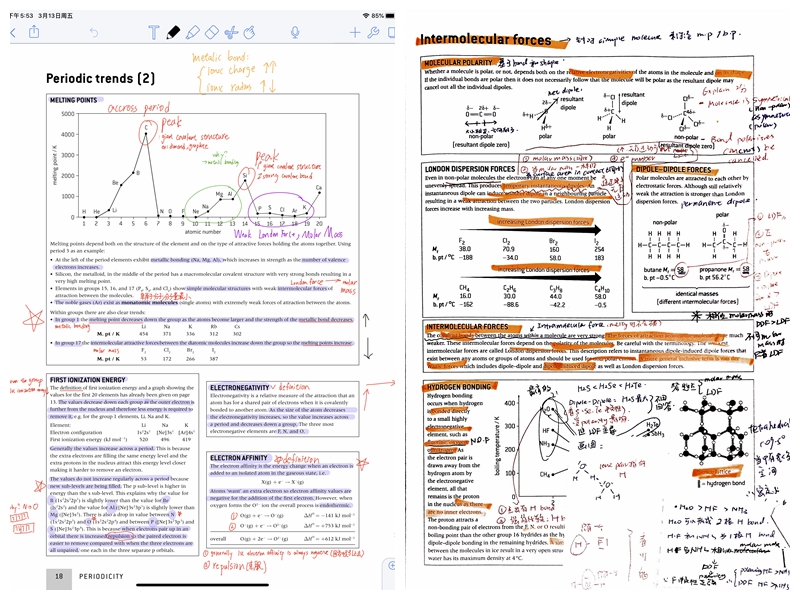
Task: Tap the 'Periodic trends (2)' title
Action: [x=100, y=79]
